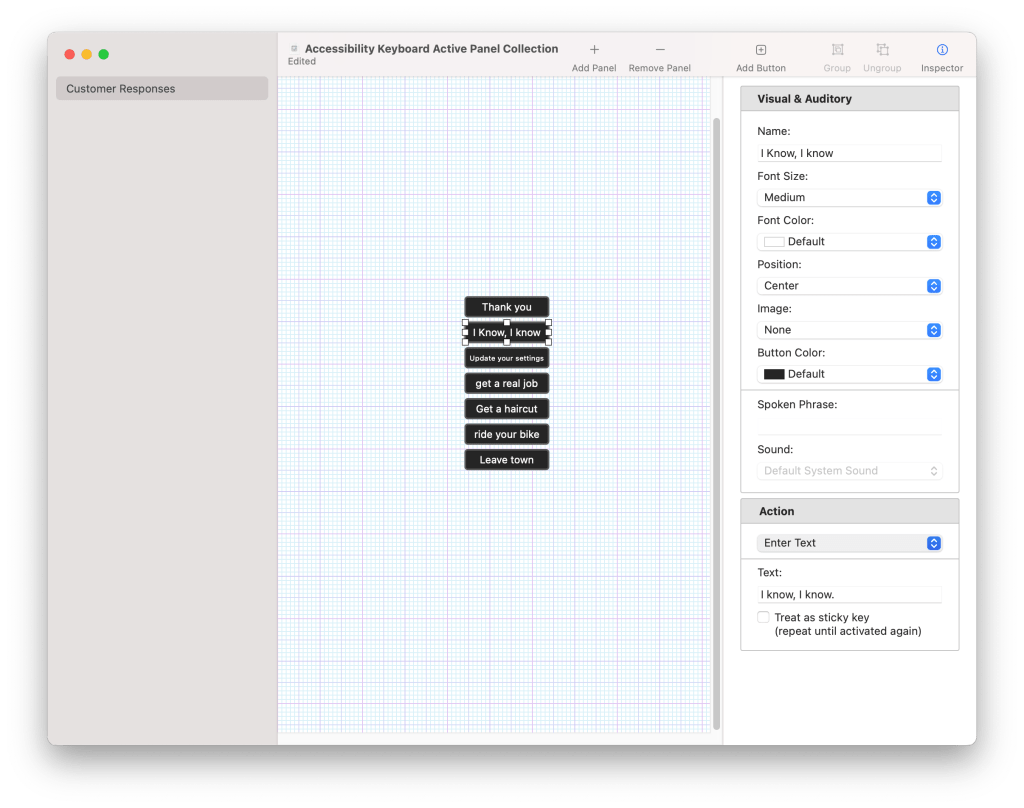Click the Add Panel plus icon
Viewport: 1024px width, 808px height.
(x=594, y=50)
